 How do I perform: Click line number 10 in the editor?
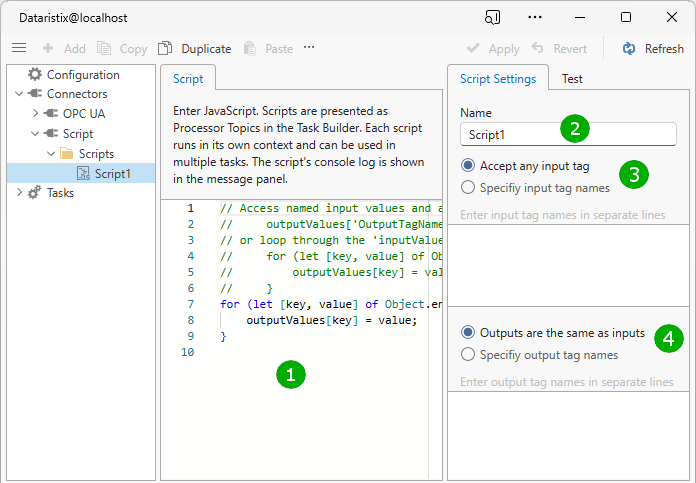pos(187,352)
